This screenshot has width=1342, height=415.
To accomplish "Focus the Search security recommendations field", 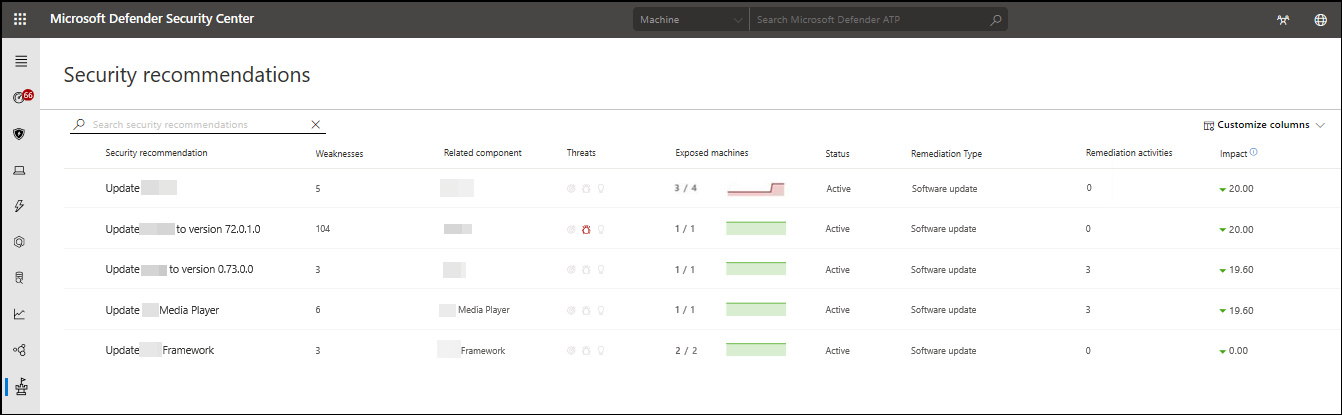I will pos(198,125).
